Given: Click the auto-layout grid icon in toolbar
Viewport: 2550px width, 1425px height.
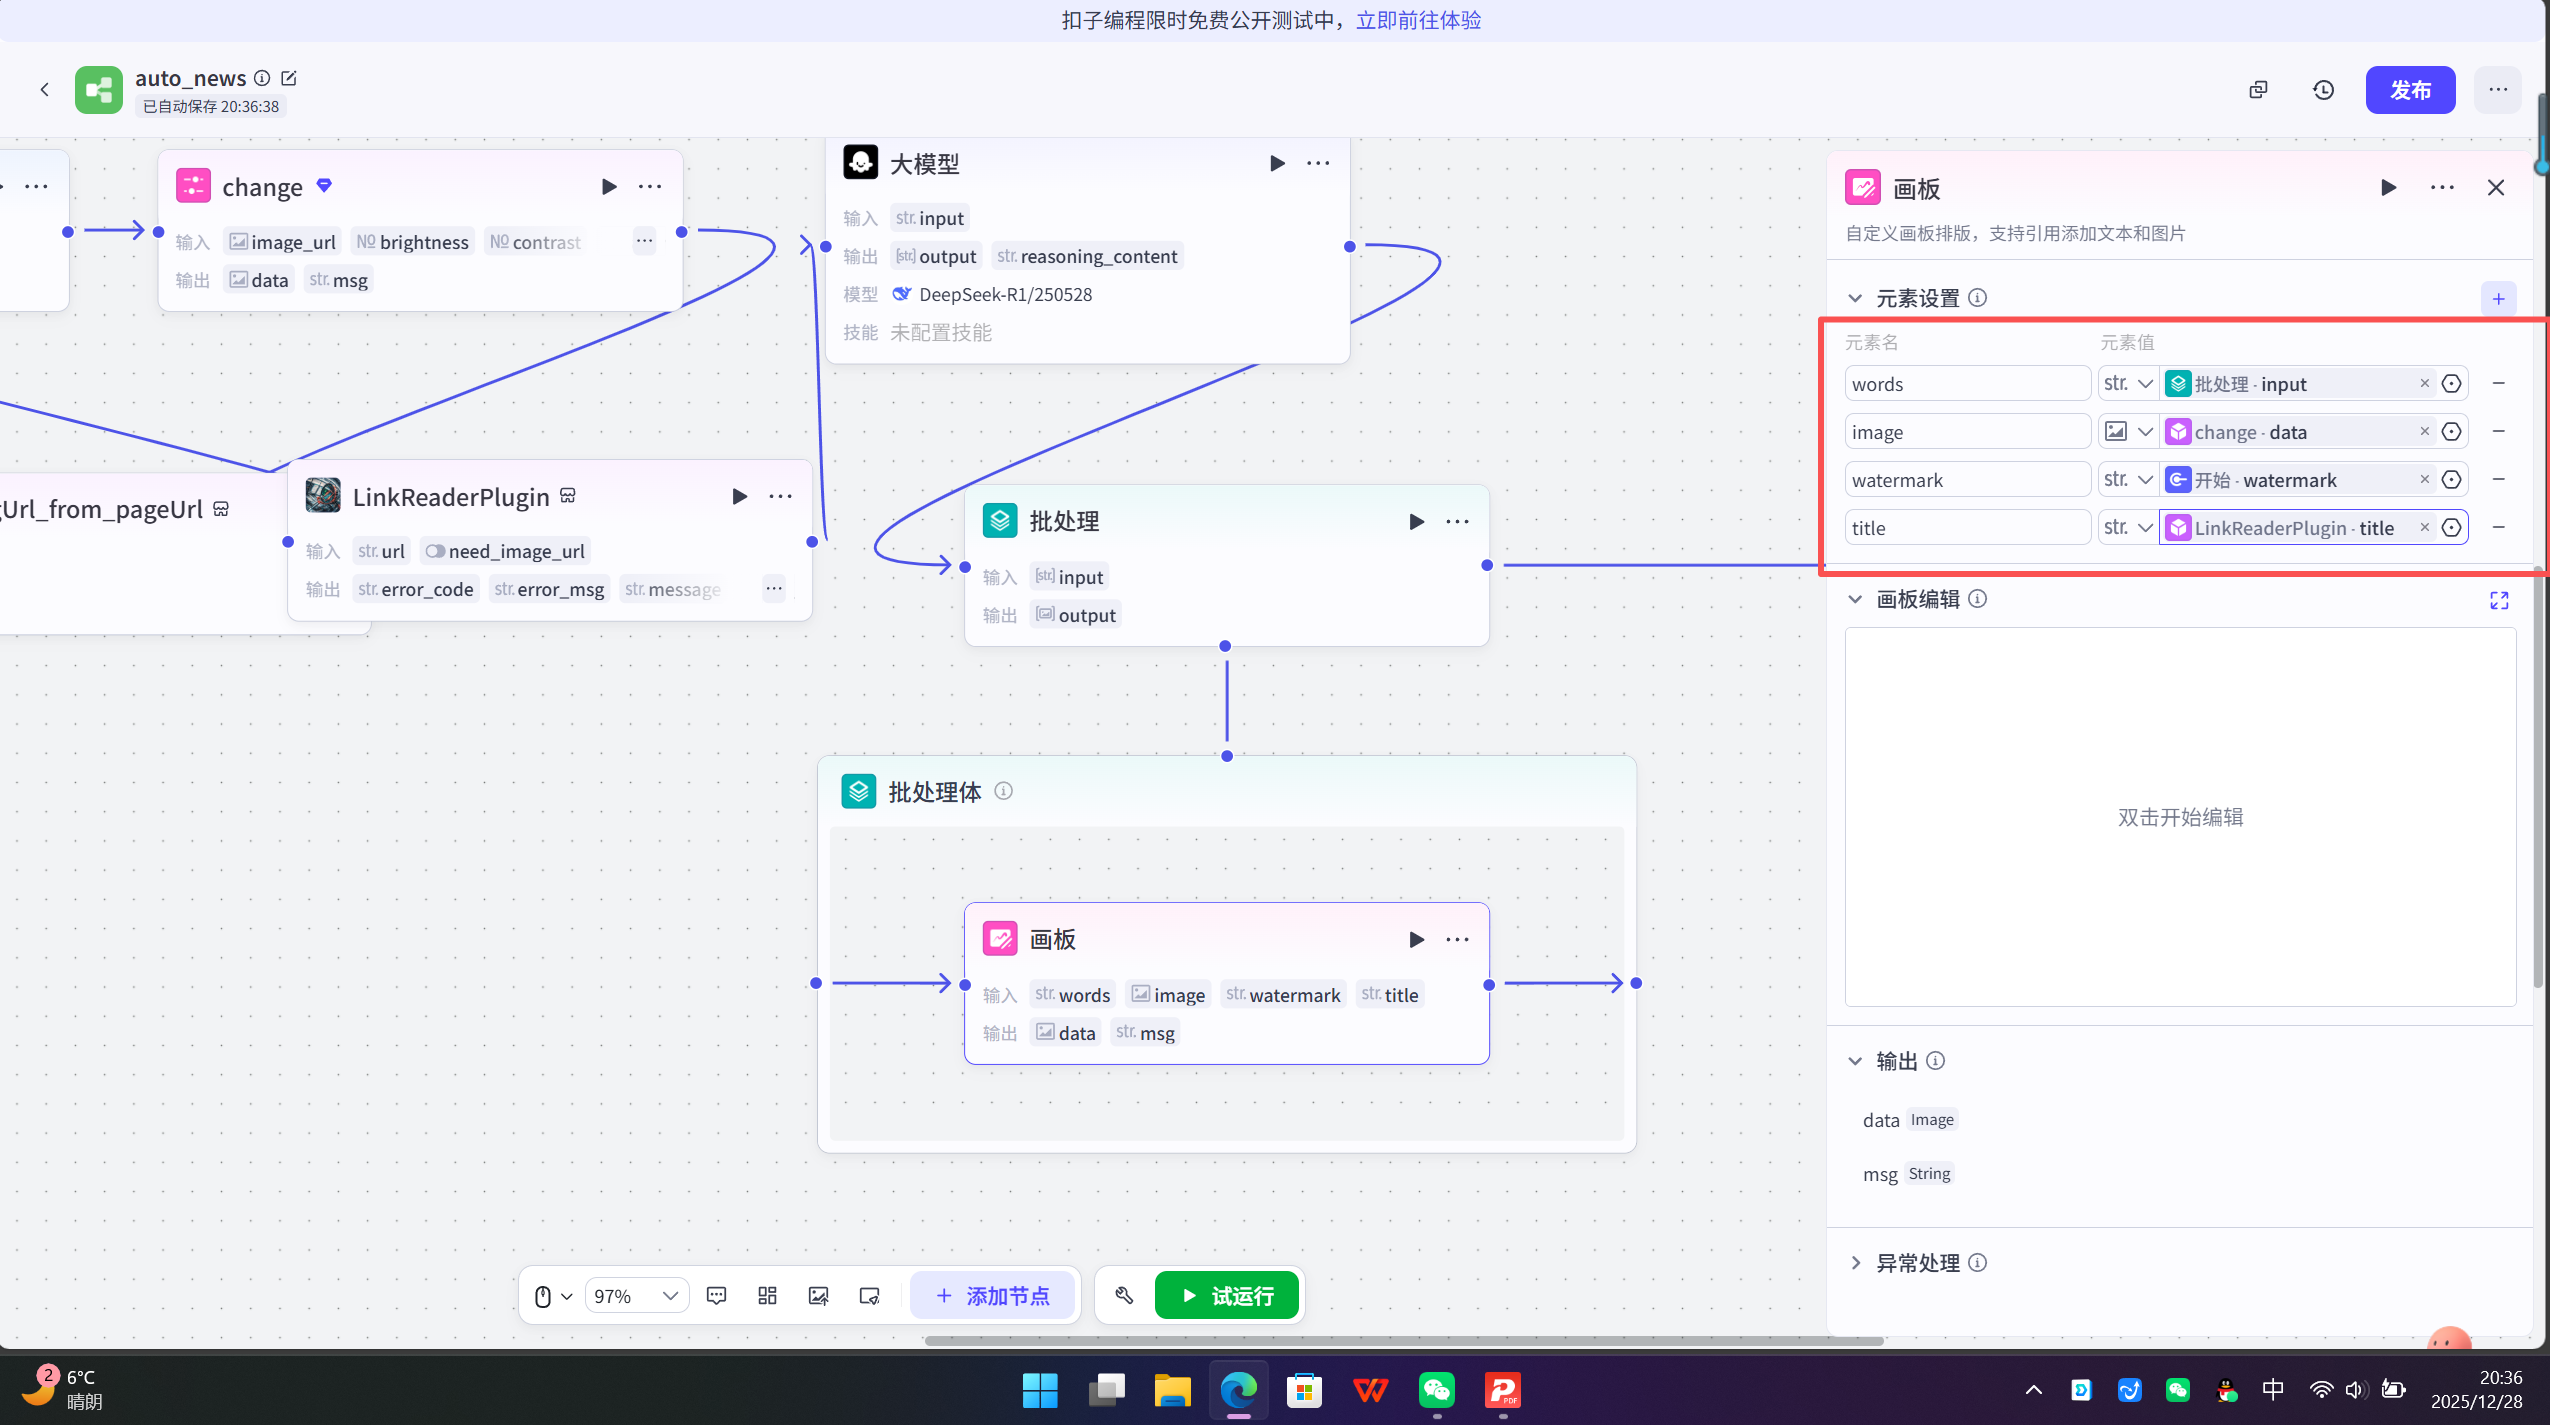Looking at the screenshot, I should (767, 1295).
